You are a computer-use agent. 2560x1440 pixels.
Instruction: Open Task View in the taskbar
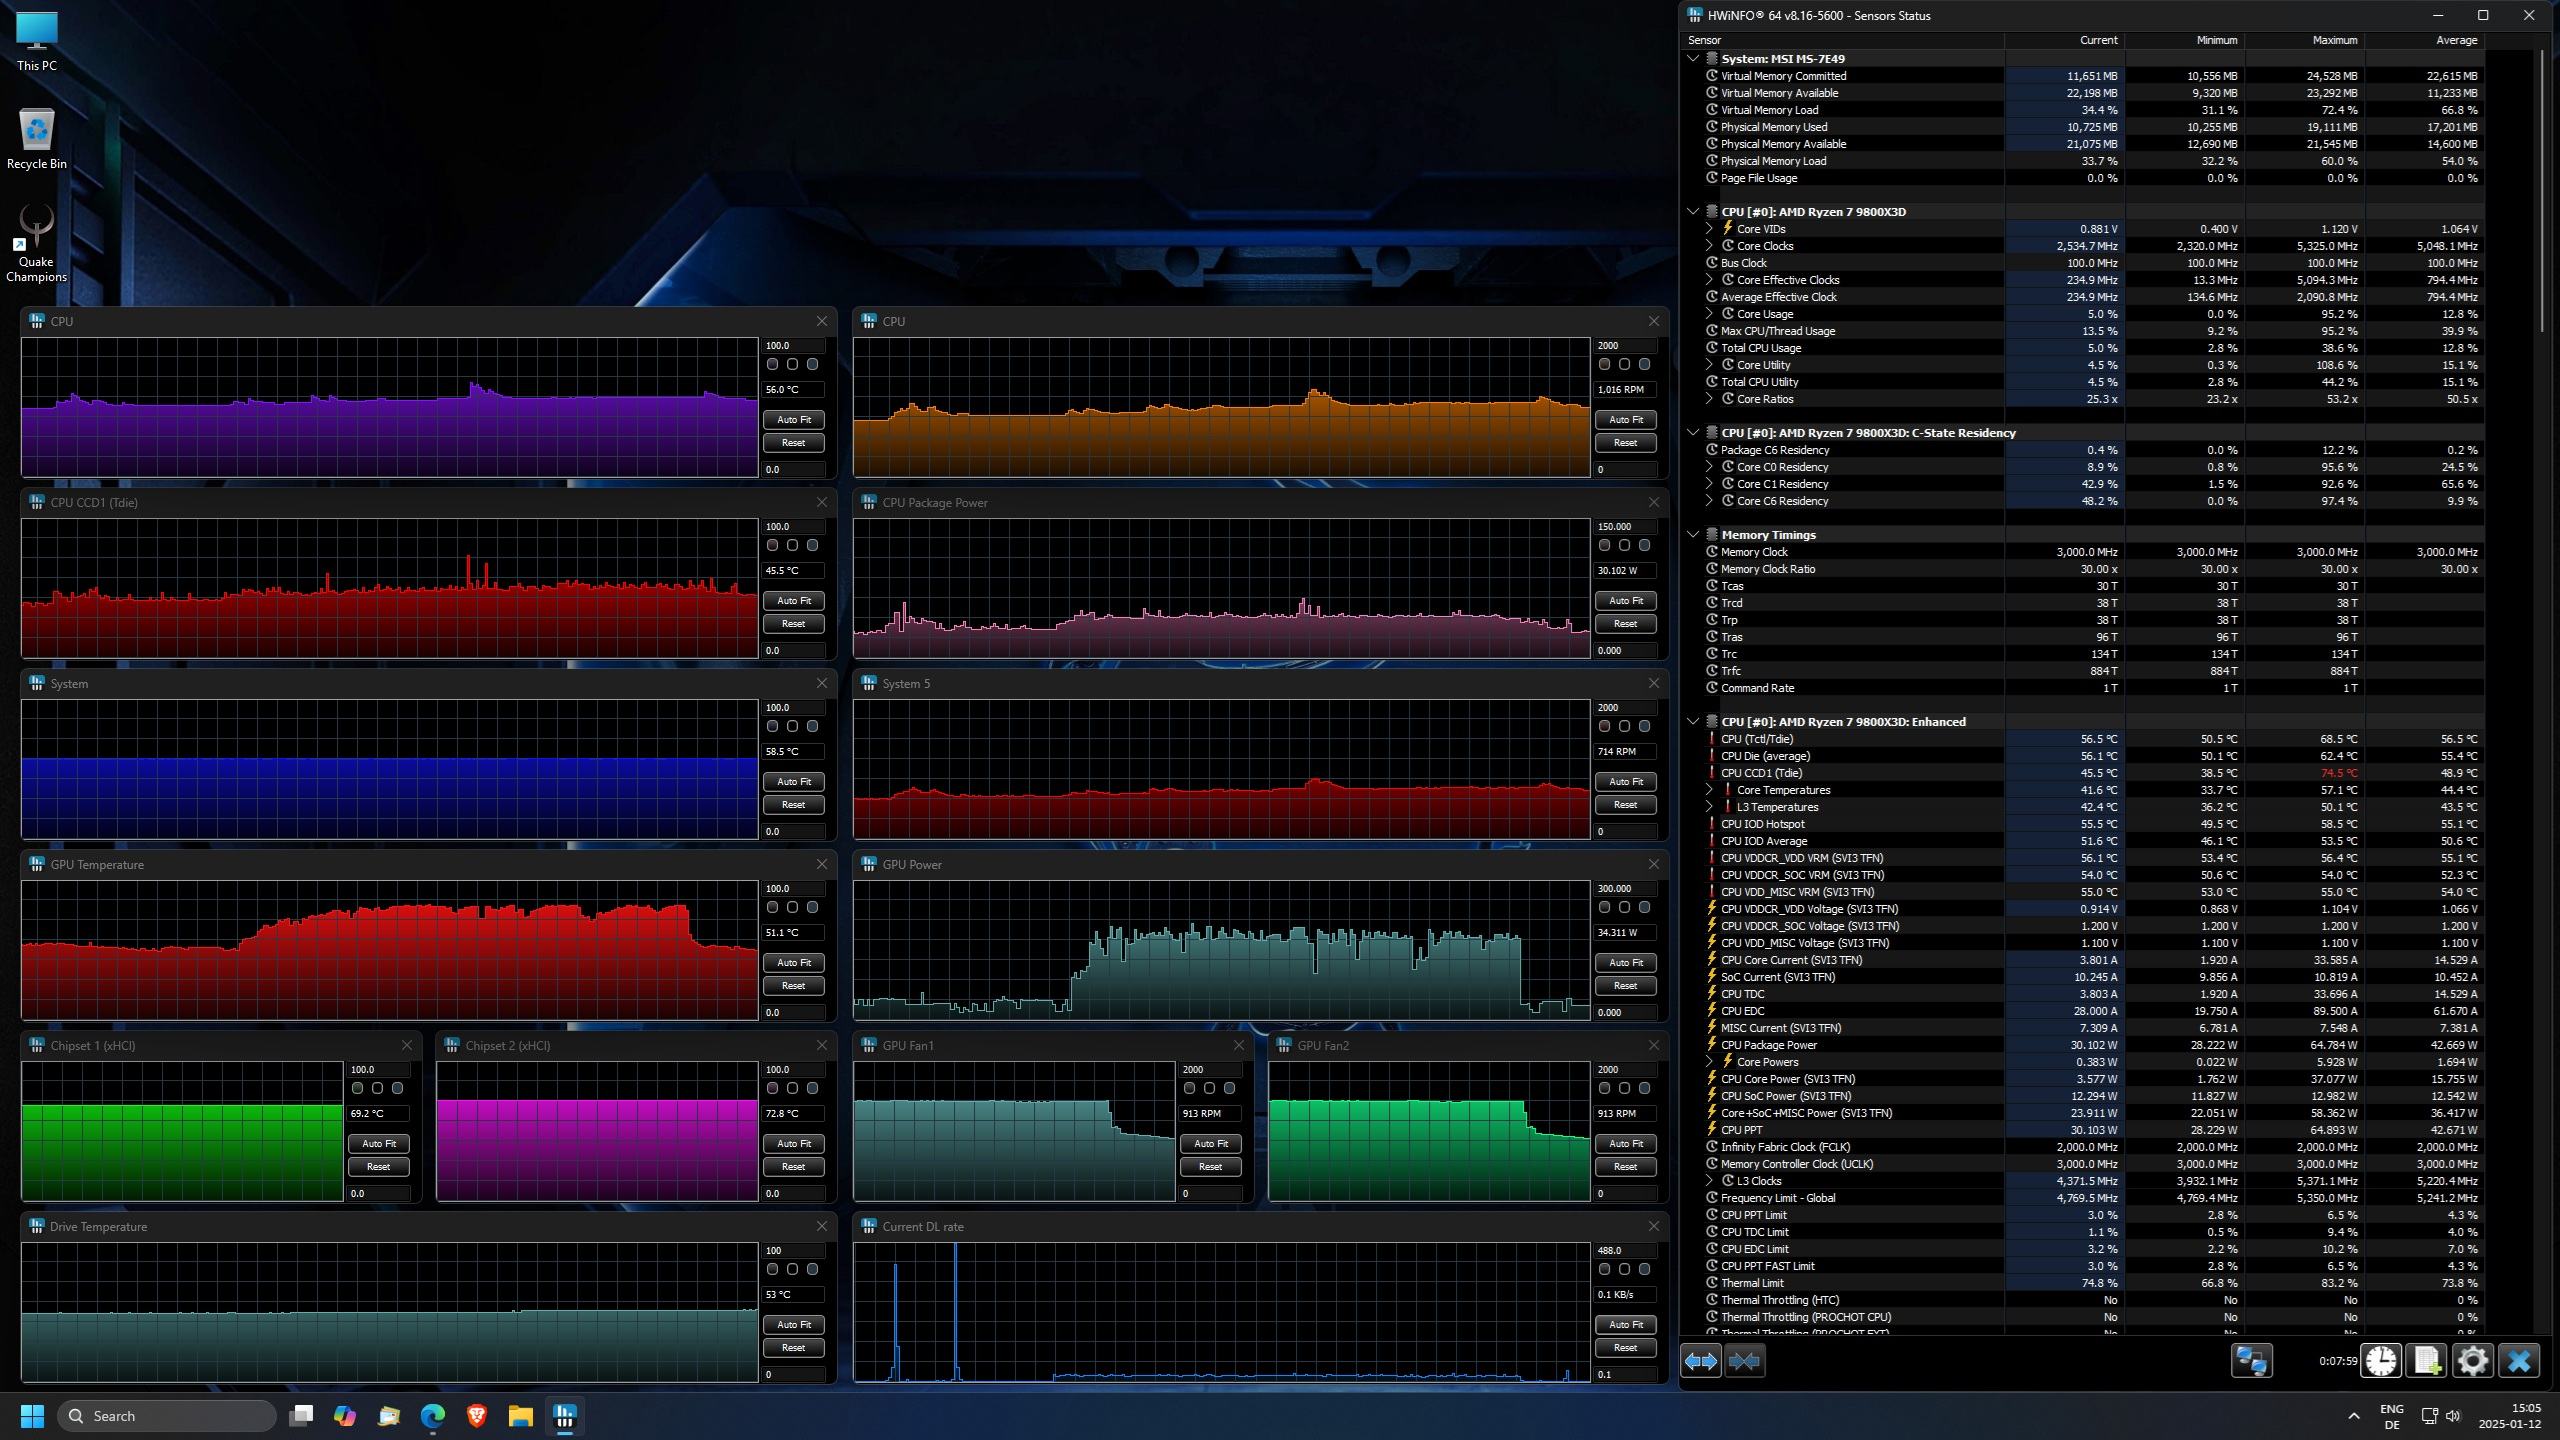(301, 1416)
